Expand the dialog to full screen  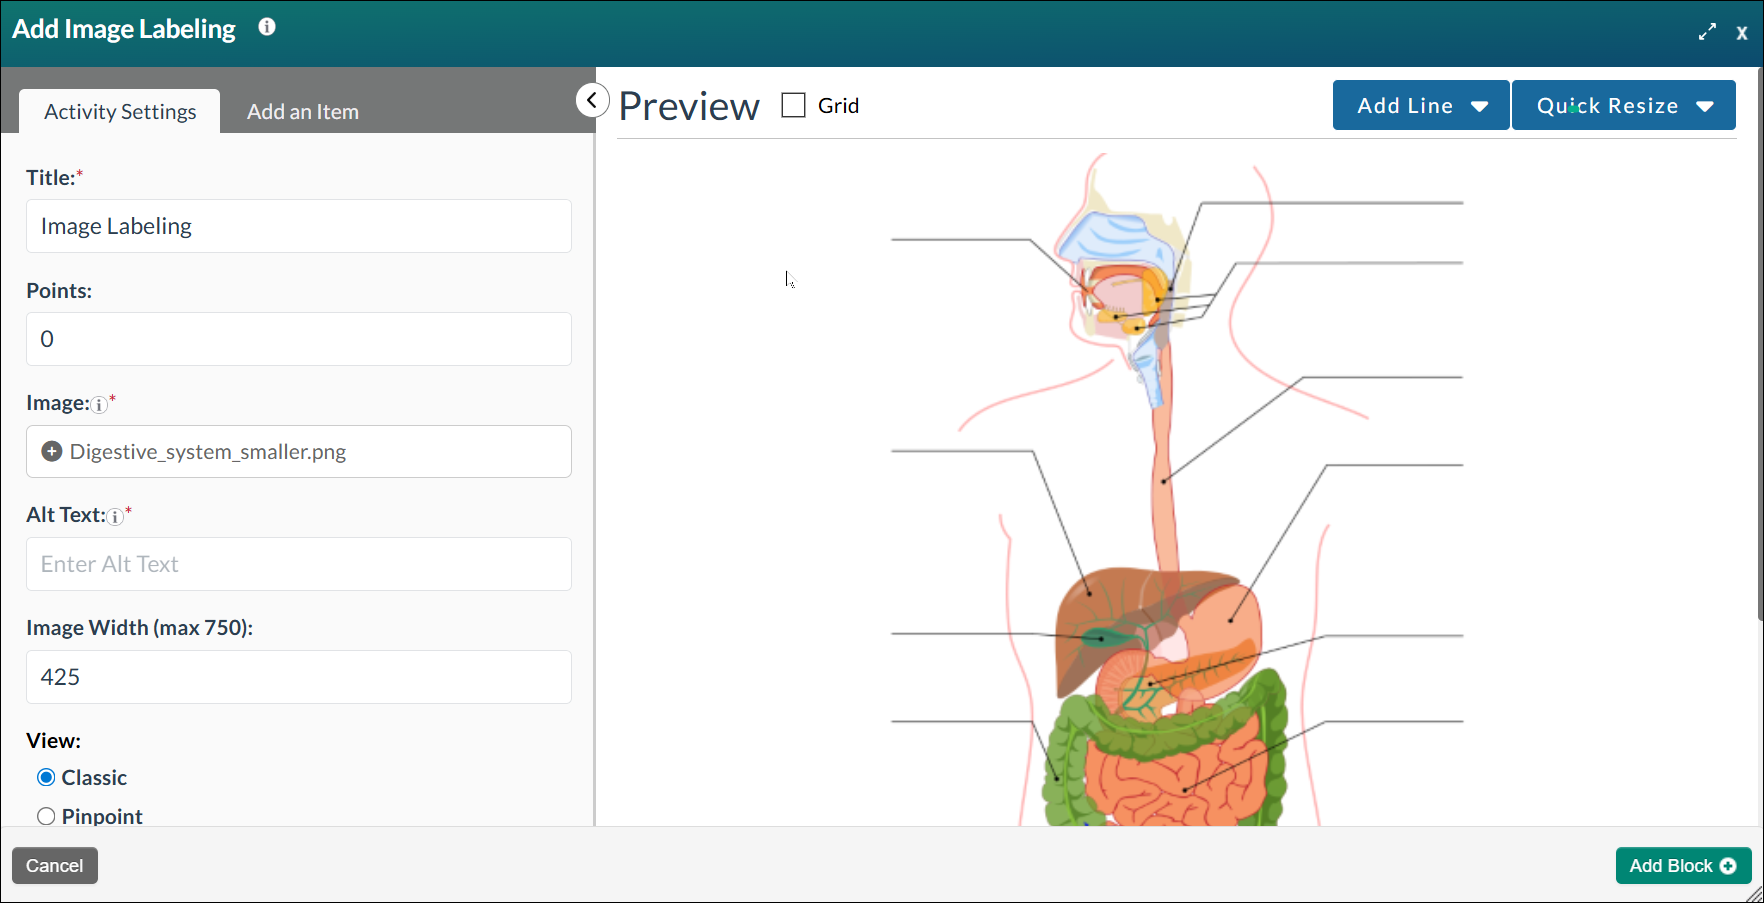click(x=1707, y=31)
